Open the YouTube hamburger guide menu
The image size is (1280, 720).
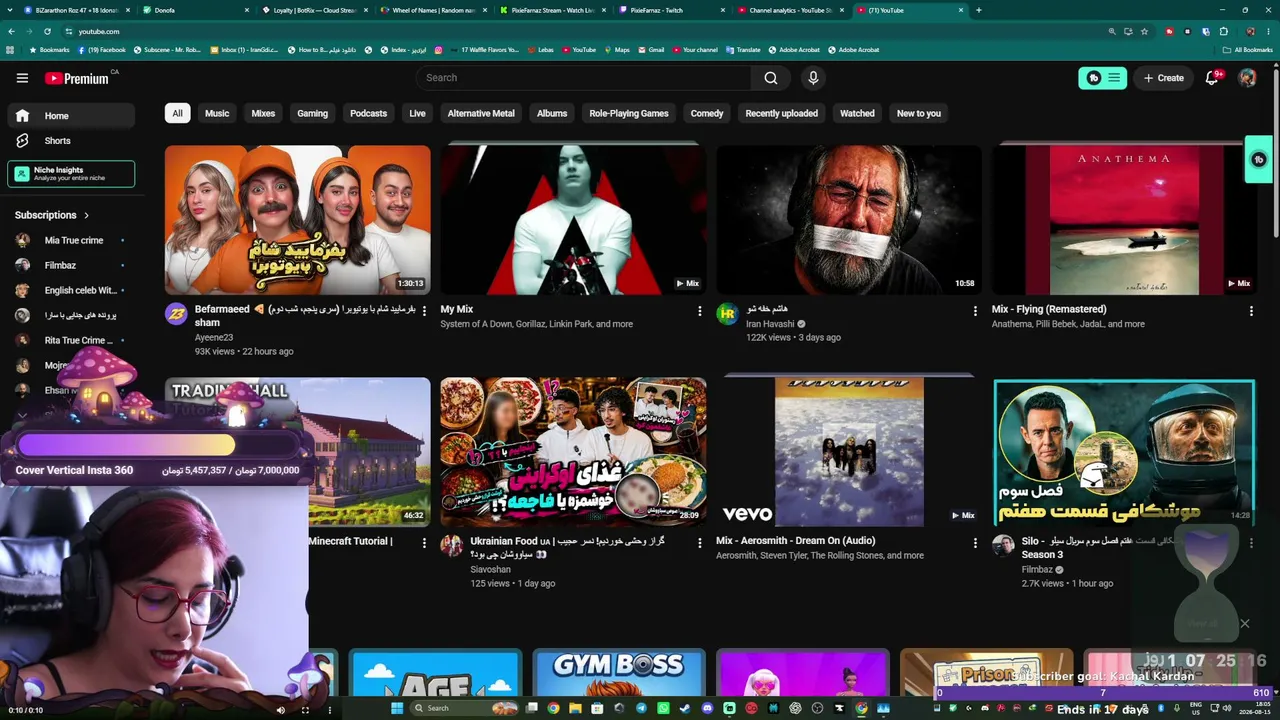tap(22, 78)
